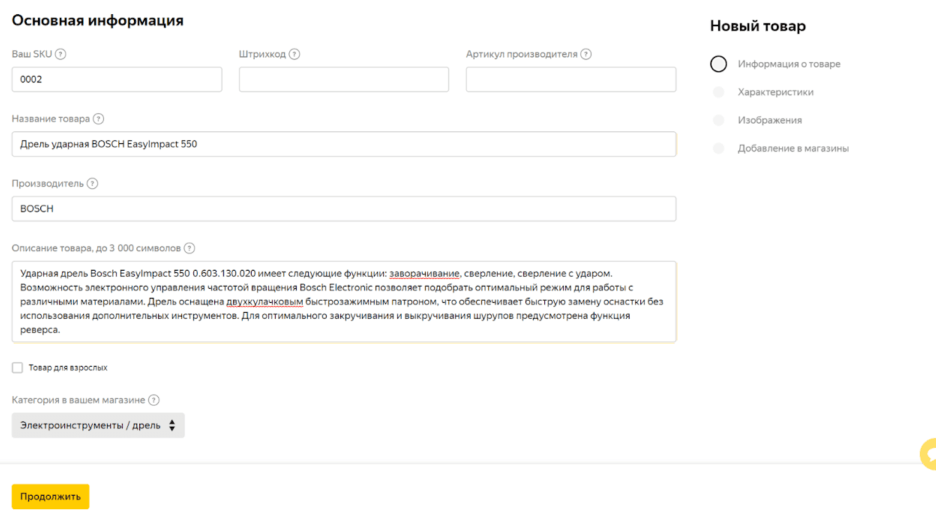Select the Характеристики step circle

pos(718,92)
